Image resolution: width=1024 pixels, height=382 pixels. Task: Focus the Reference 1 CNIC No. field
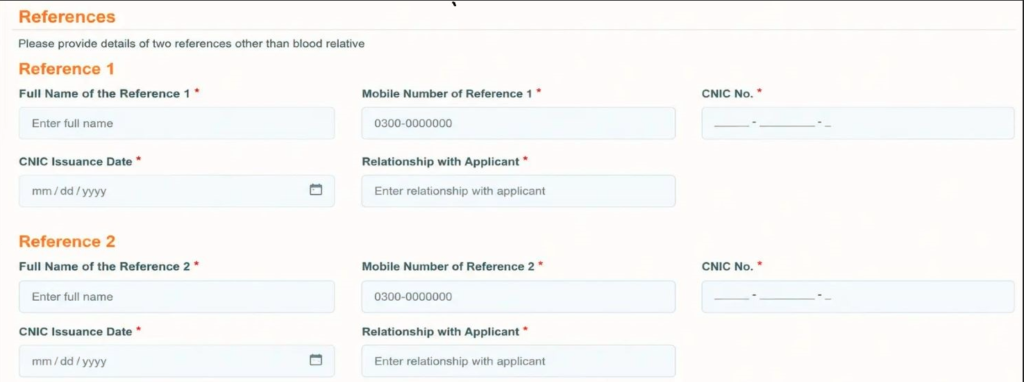pos(858,123)
